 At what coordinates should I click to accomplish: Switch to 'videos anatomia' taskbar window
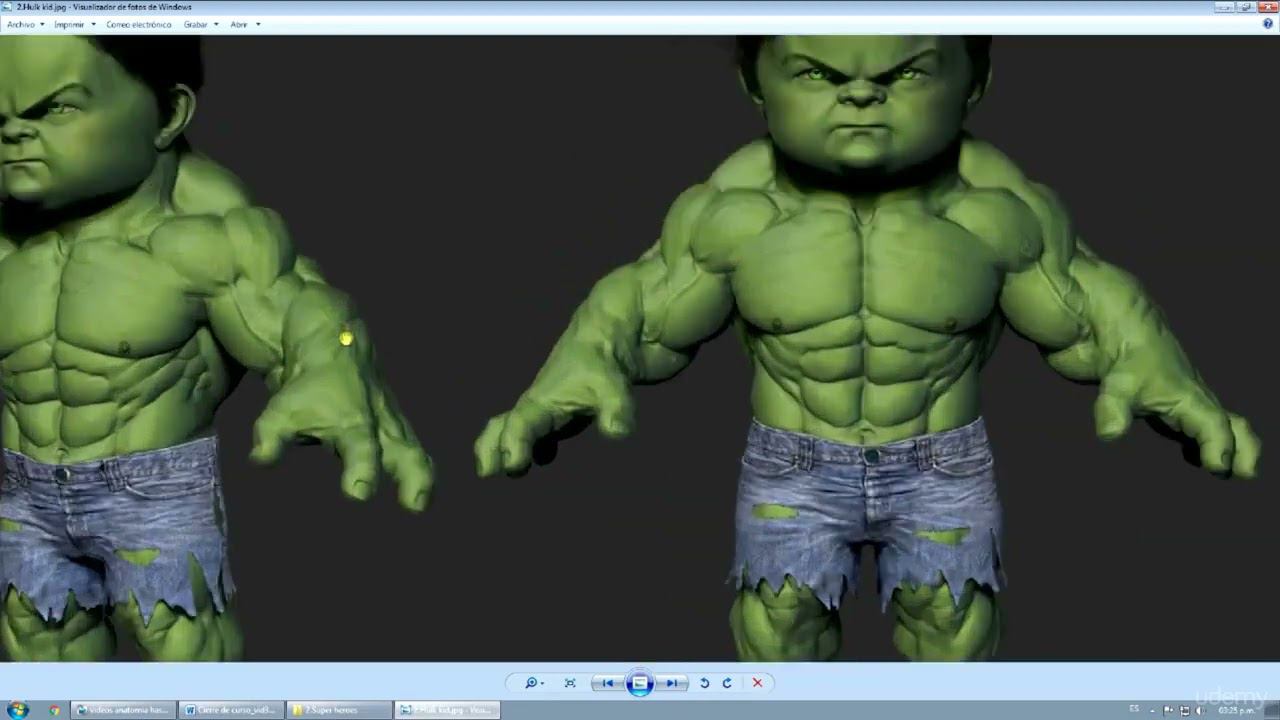click(123, 710)
